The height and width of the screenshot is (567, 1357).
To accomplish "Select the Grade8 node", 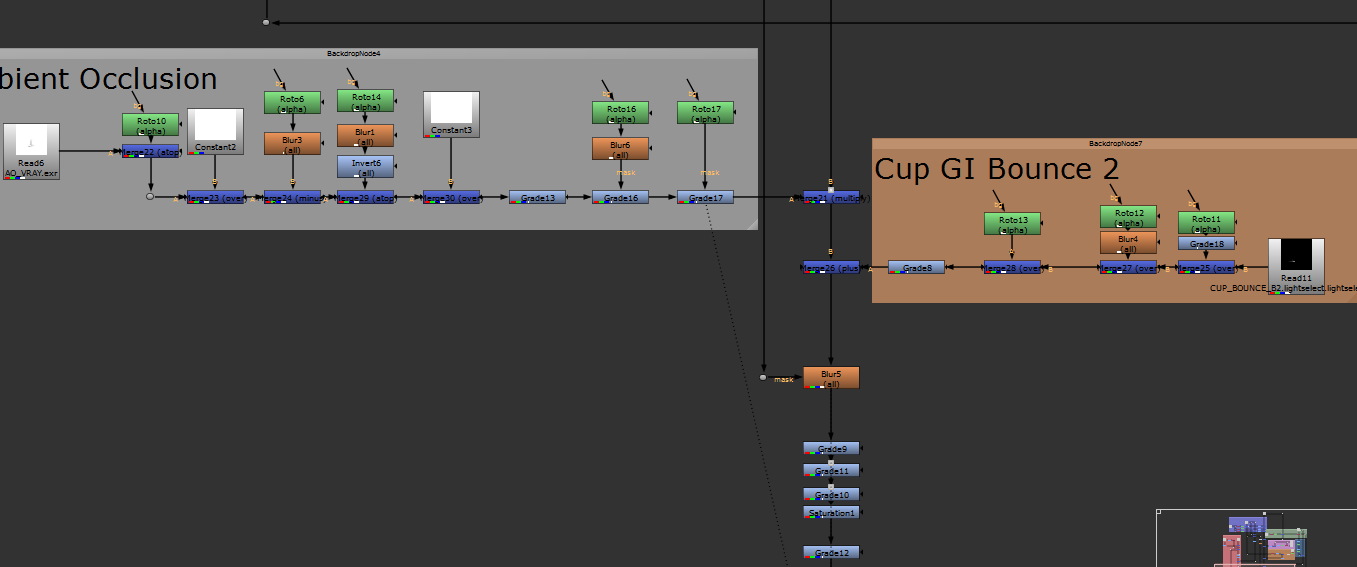I will coord(916,267).
